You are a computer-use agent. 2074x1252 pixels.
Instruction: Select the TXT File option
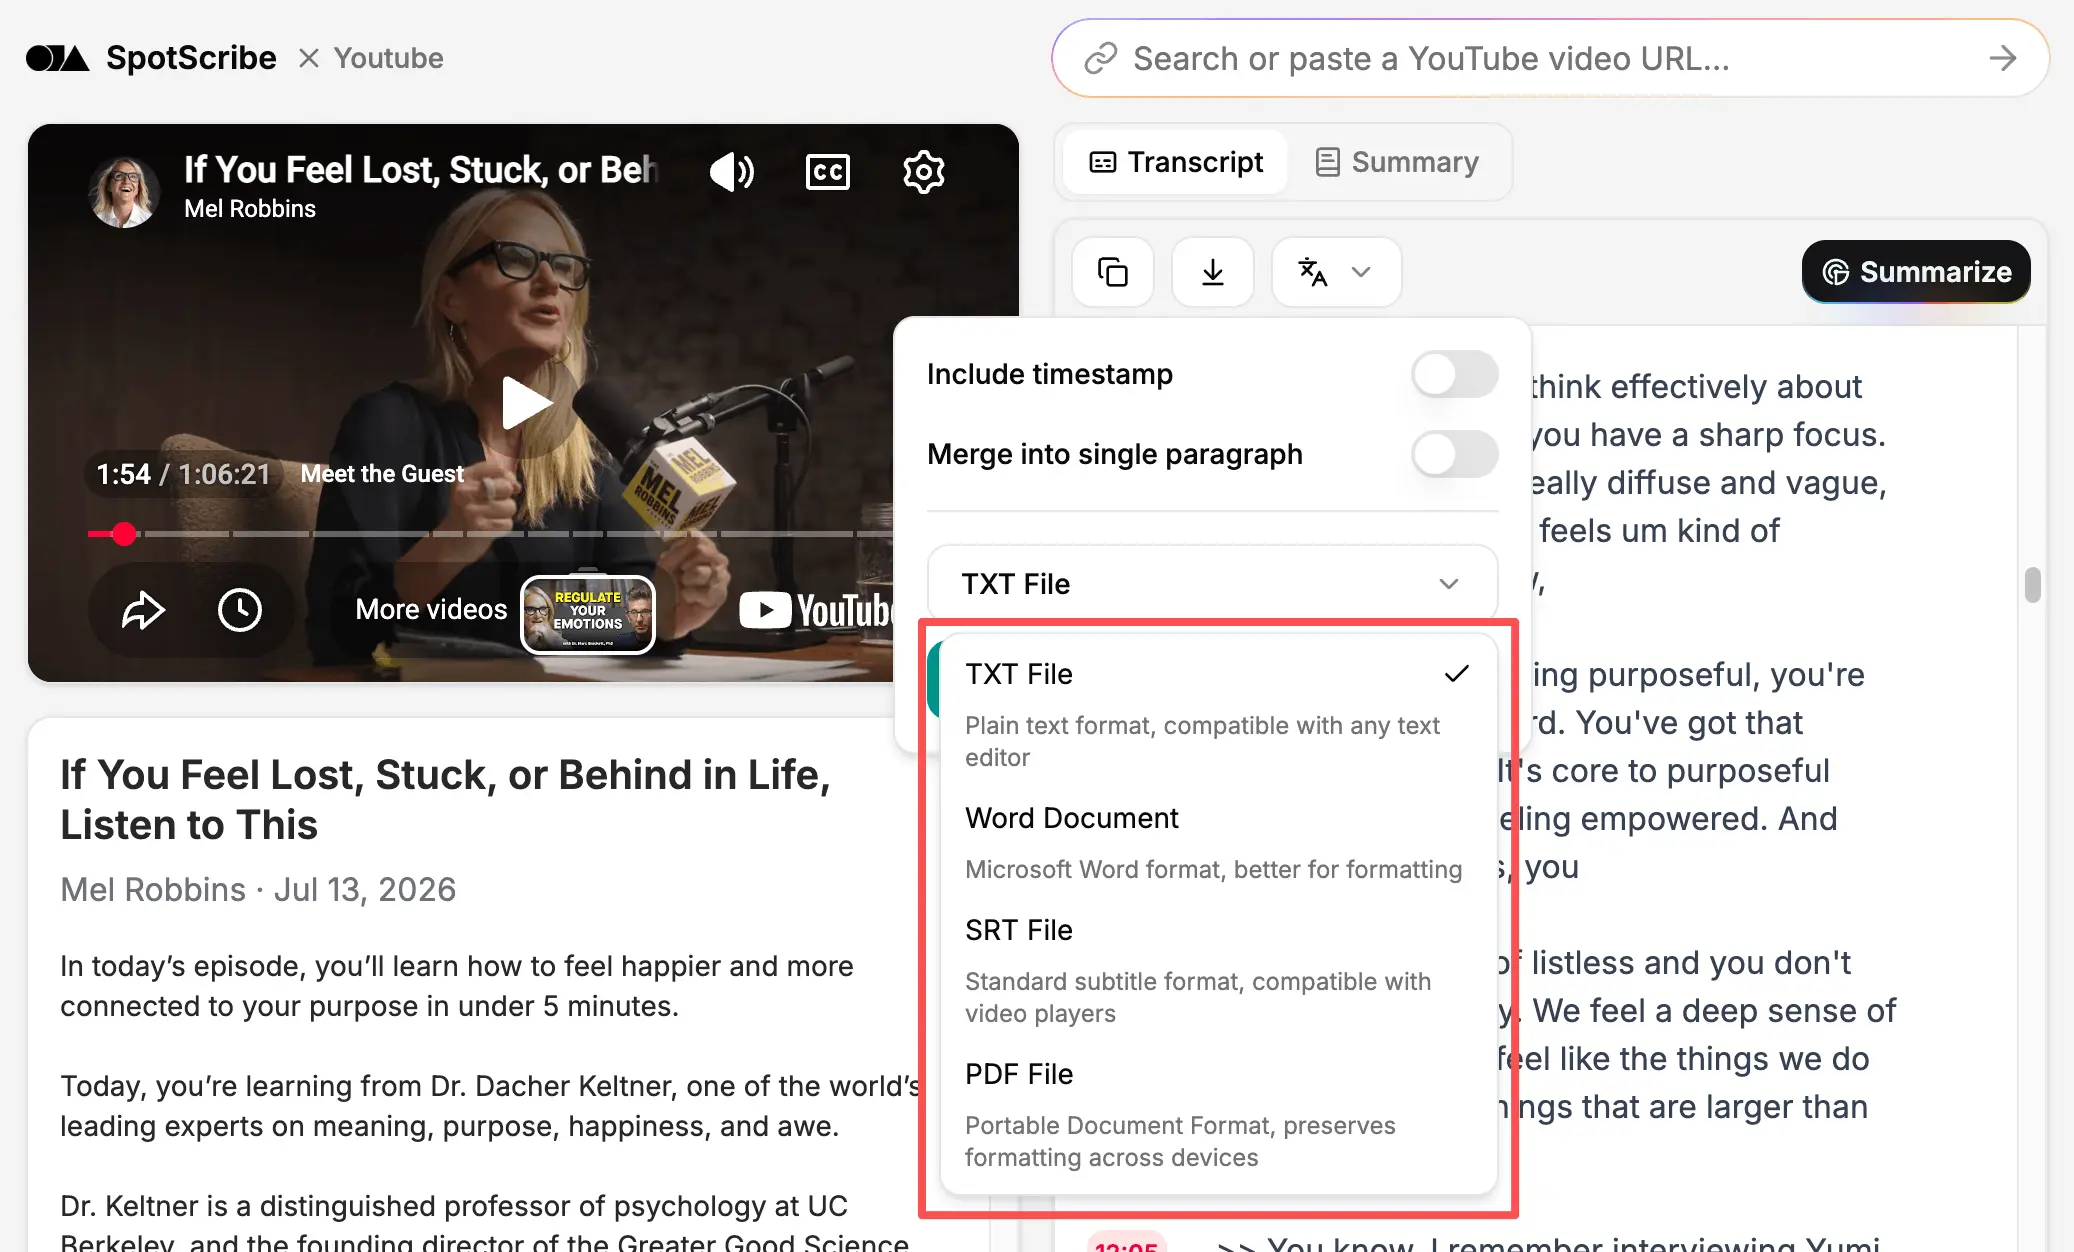(x=1217, y=714)
